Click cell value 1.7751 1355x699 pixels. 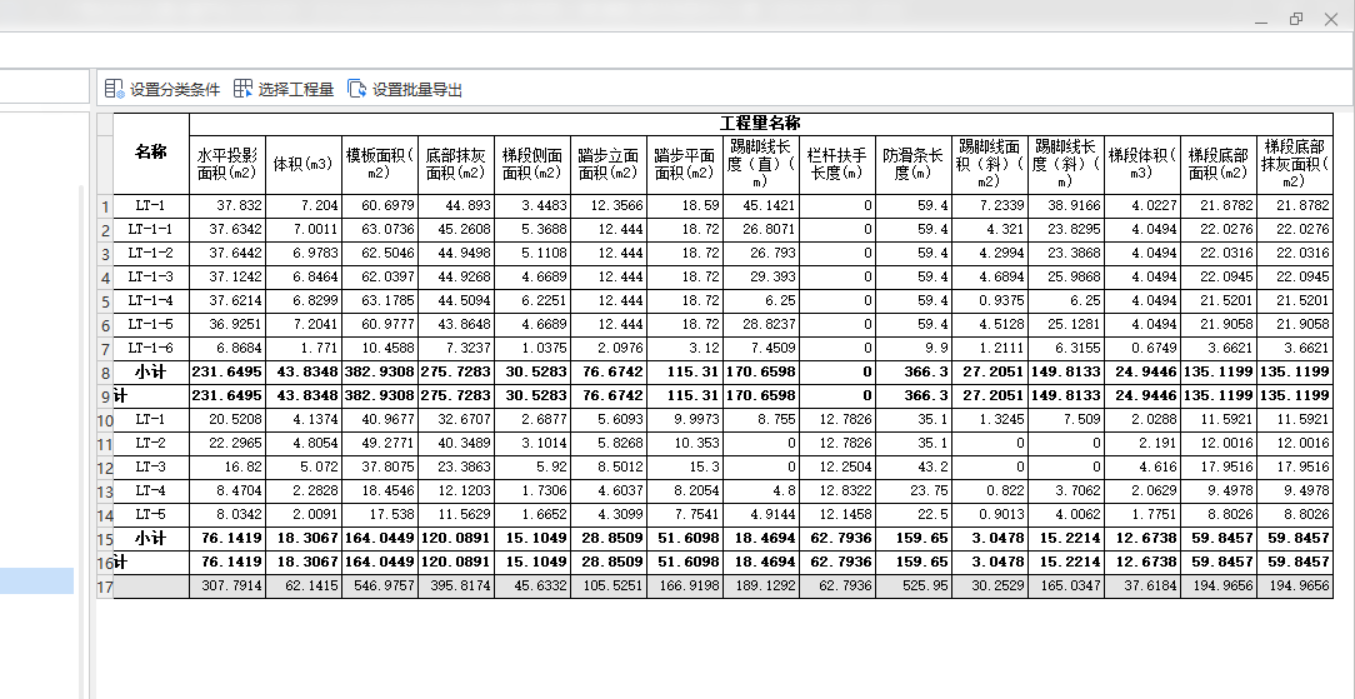click(x=1142, y=515)
